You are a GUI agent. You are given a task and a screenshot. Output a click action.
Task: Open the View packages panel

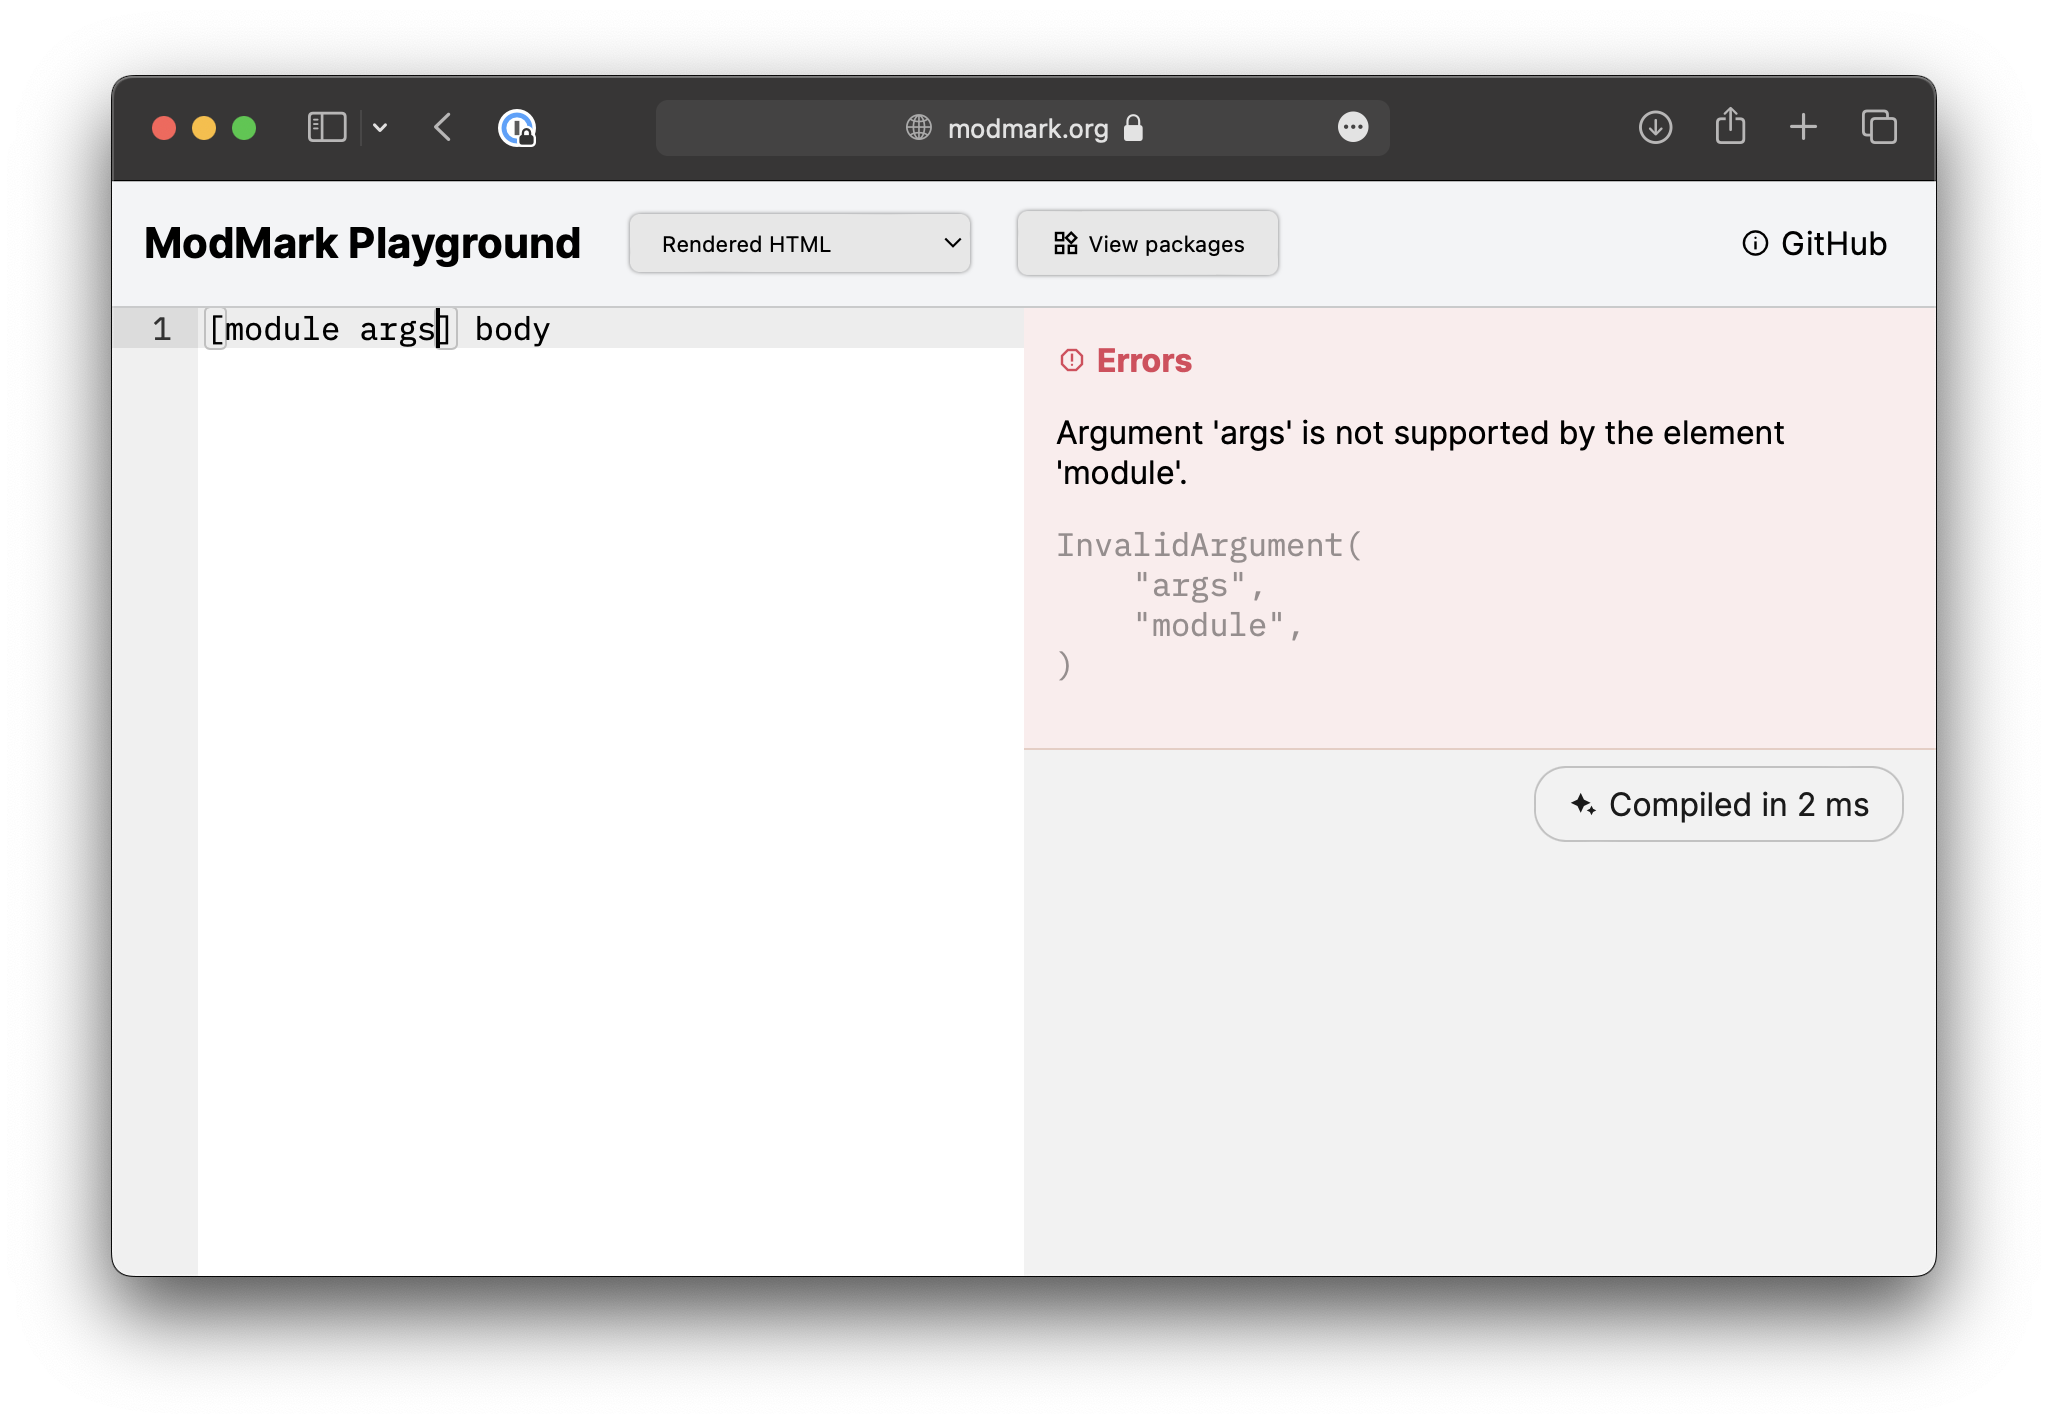[x=1146, y=243]
